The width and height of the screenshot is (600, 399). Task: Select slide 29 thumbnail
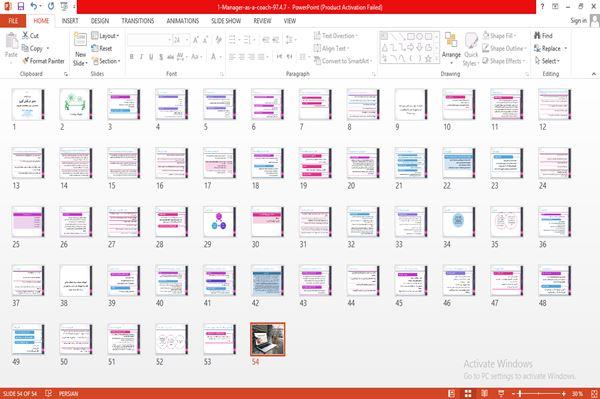(x=219, y=222)
